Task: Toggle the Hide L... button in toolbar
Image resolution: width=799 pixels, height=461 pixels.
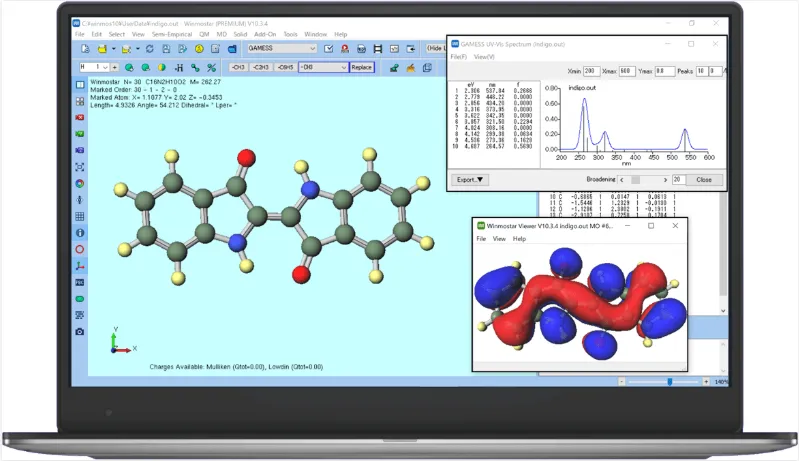Action: pyautogui.click(x=436, y=48)
